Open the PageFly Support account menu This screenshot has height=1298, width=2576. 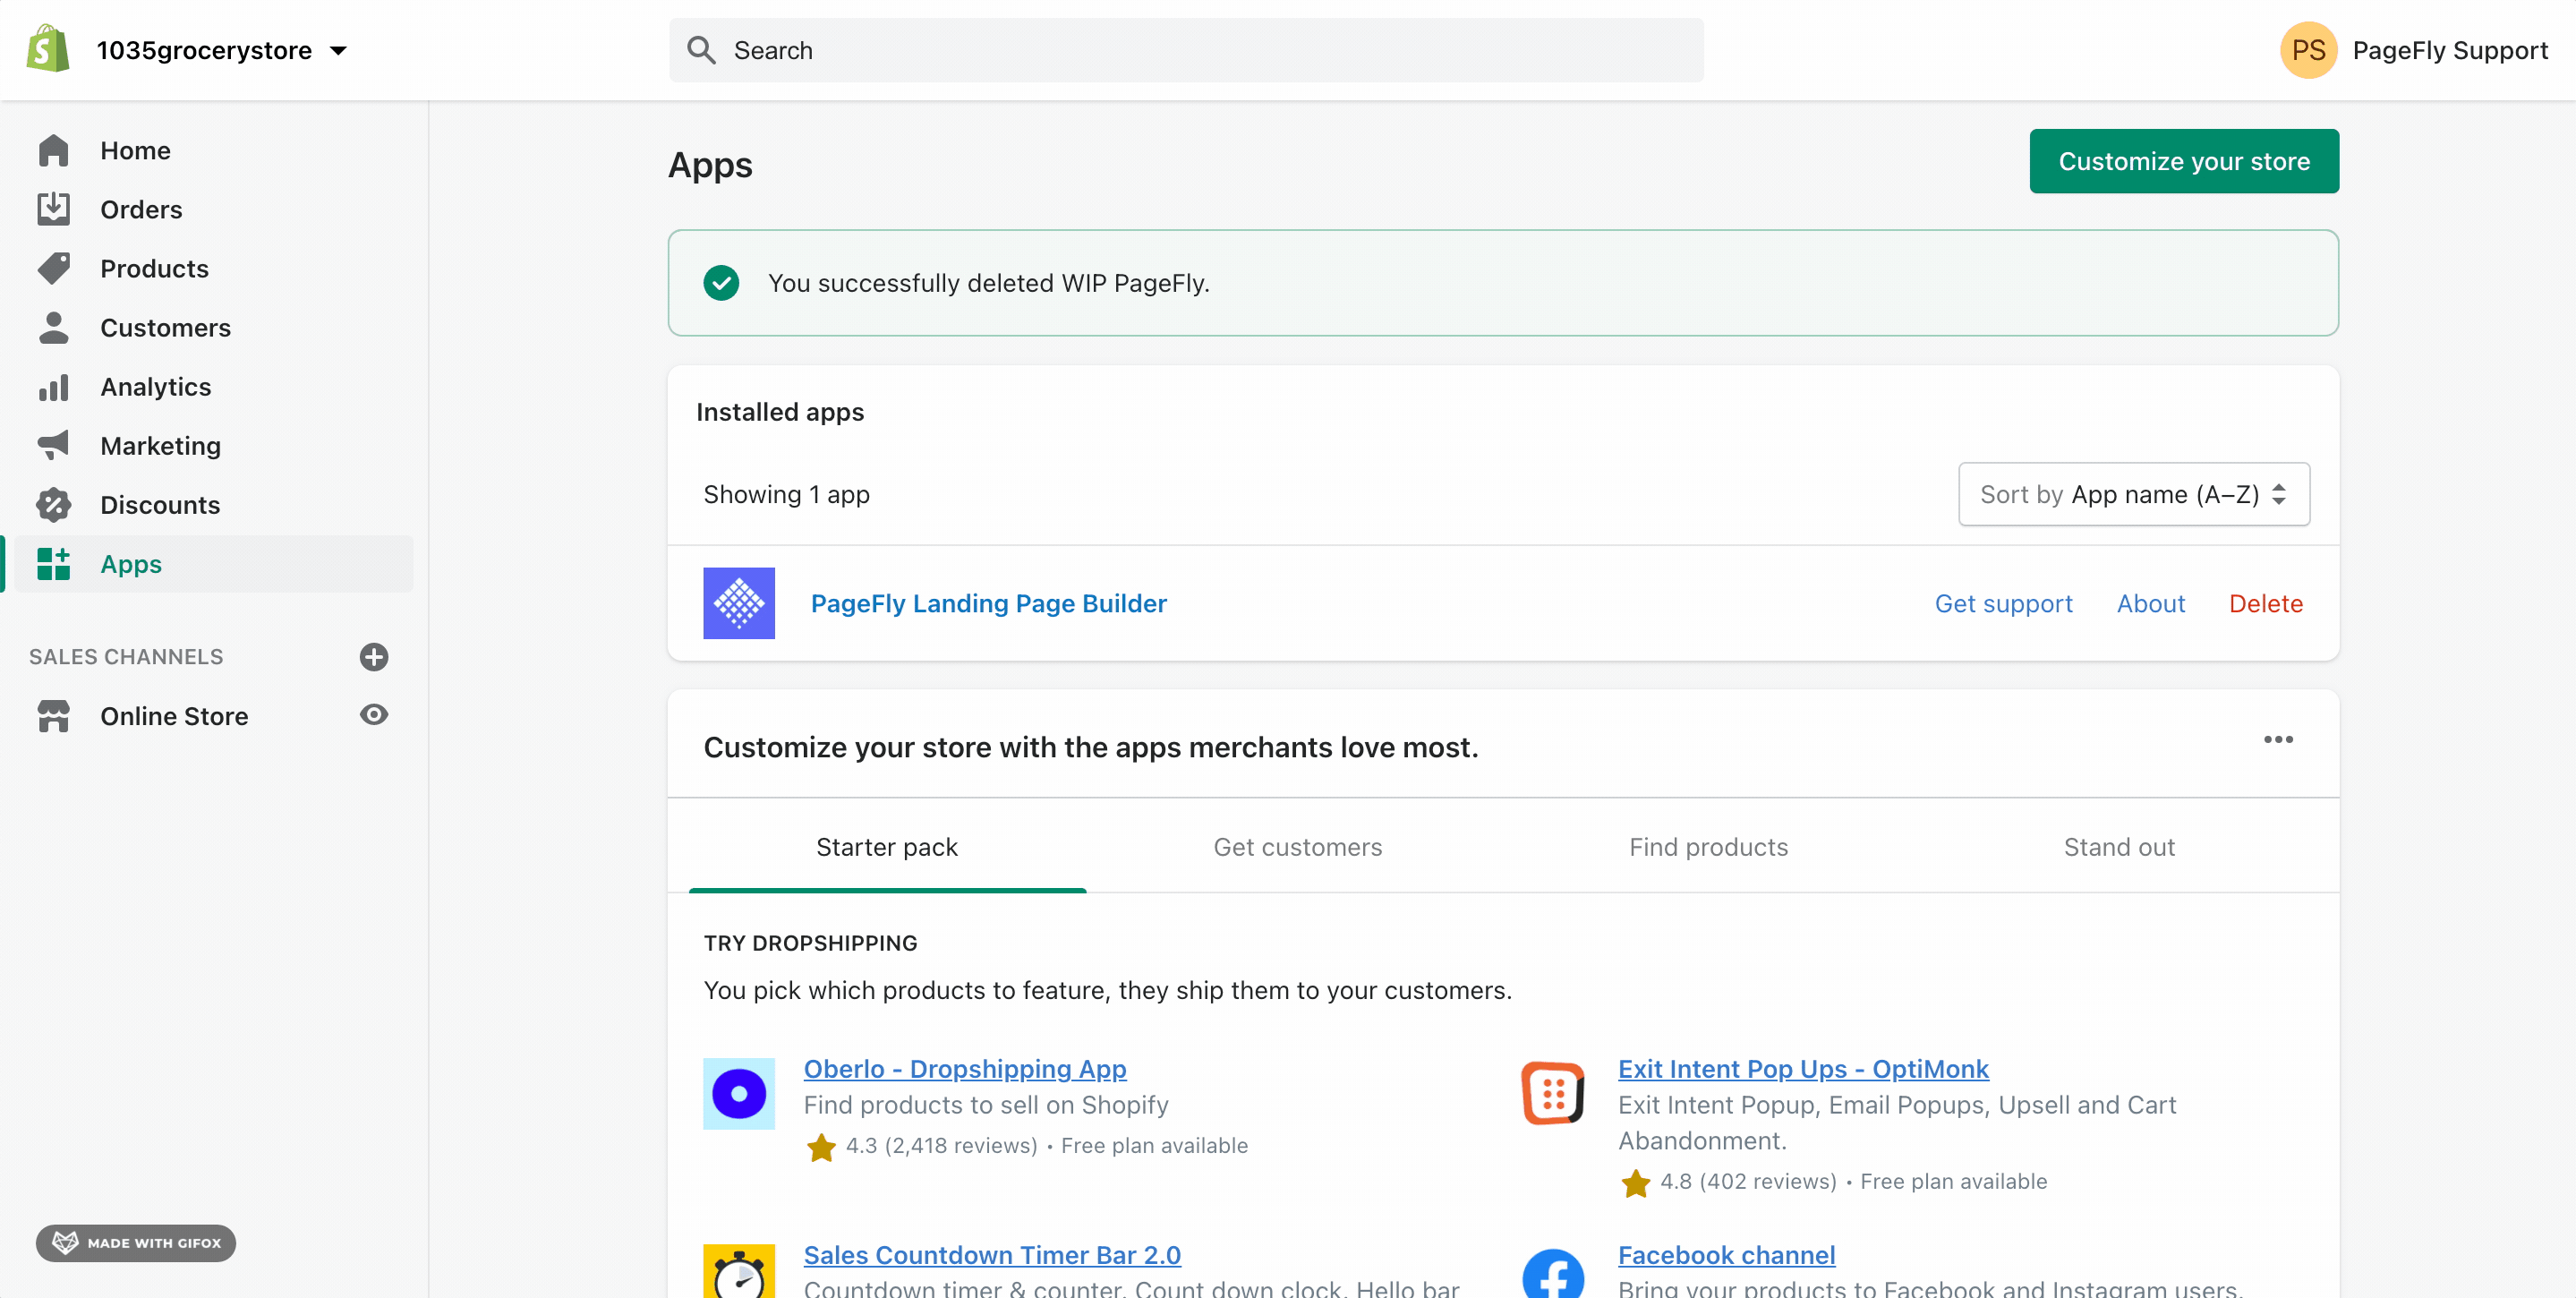[x=2413, y=50]
